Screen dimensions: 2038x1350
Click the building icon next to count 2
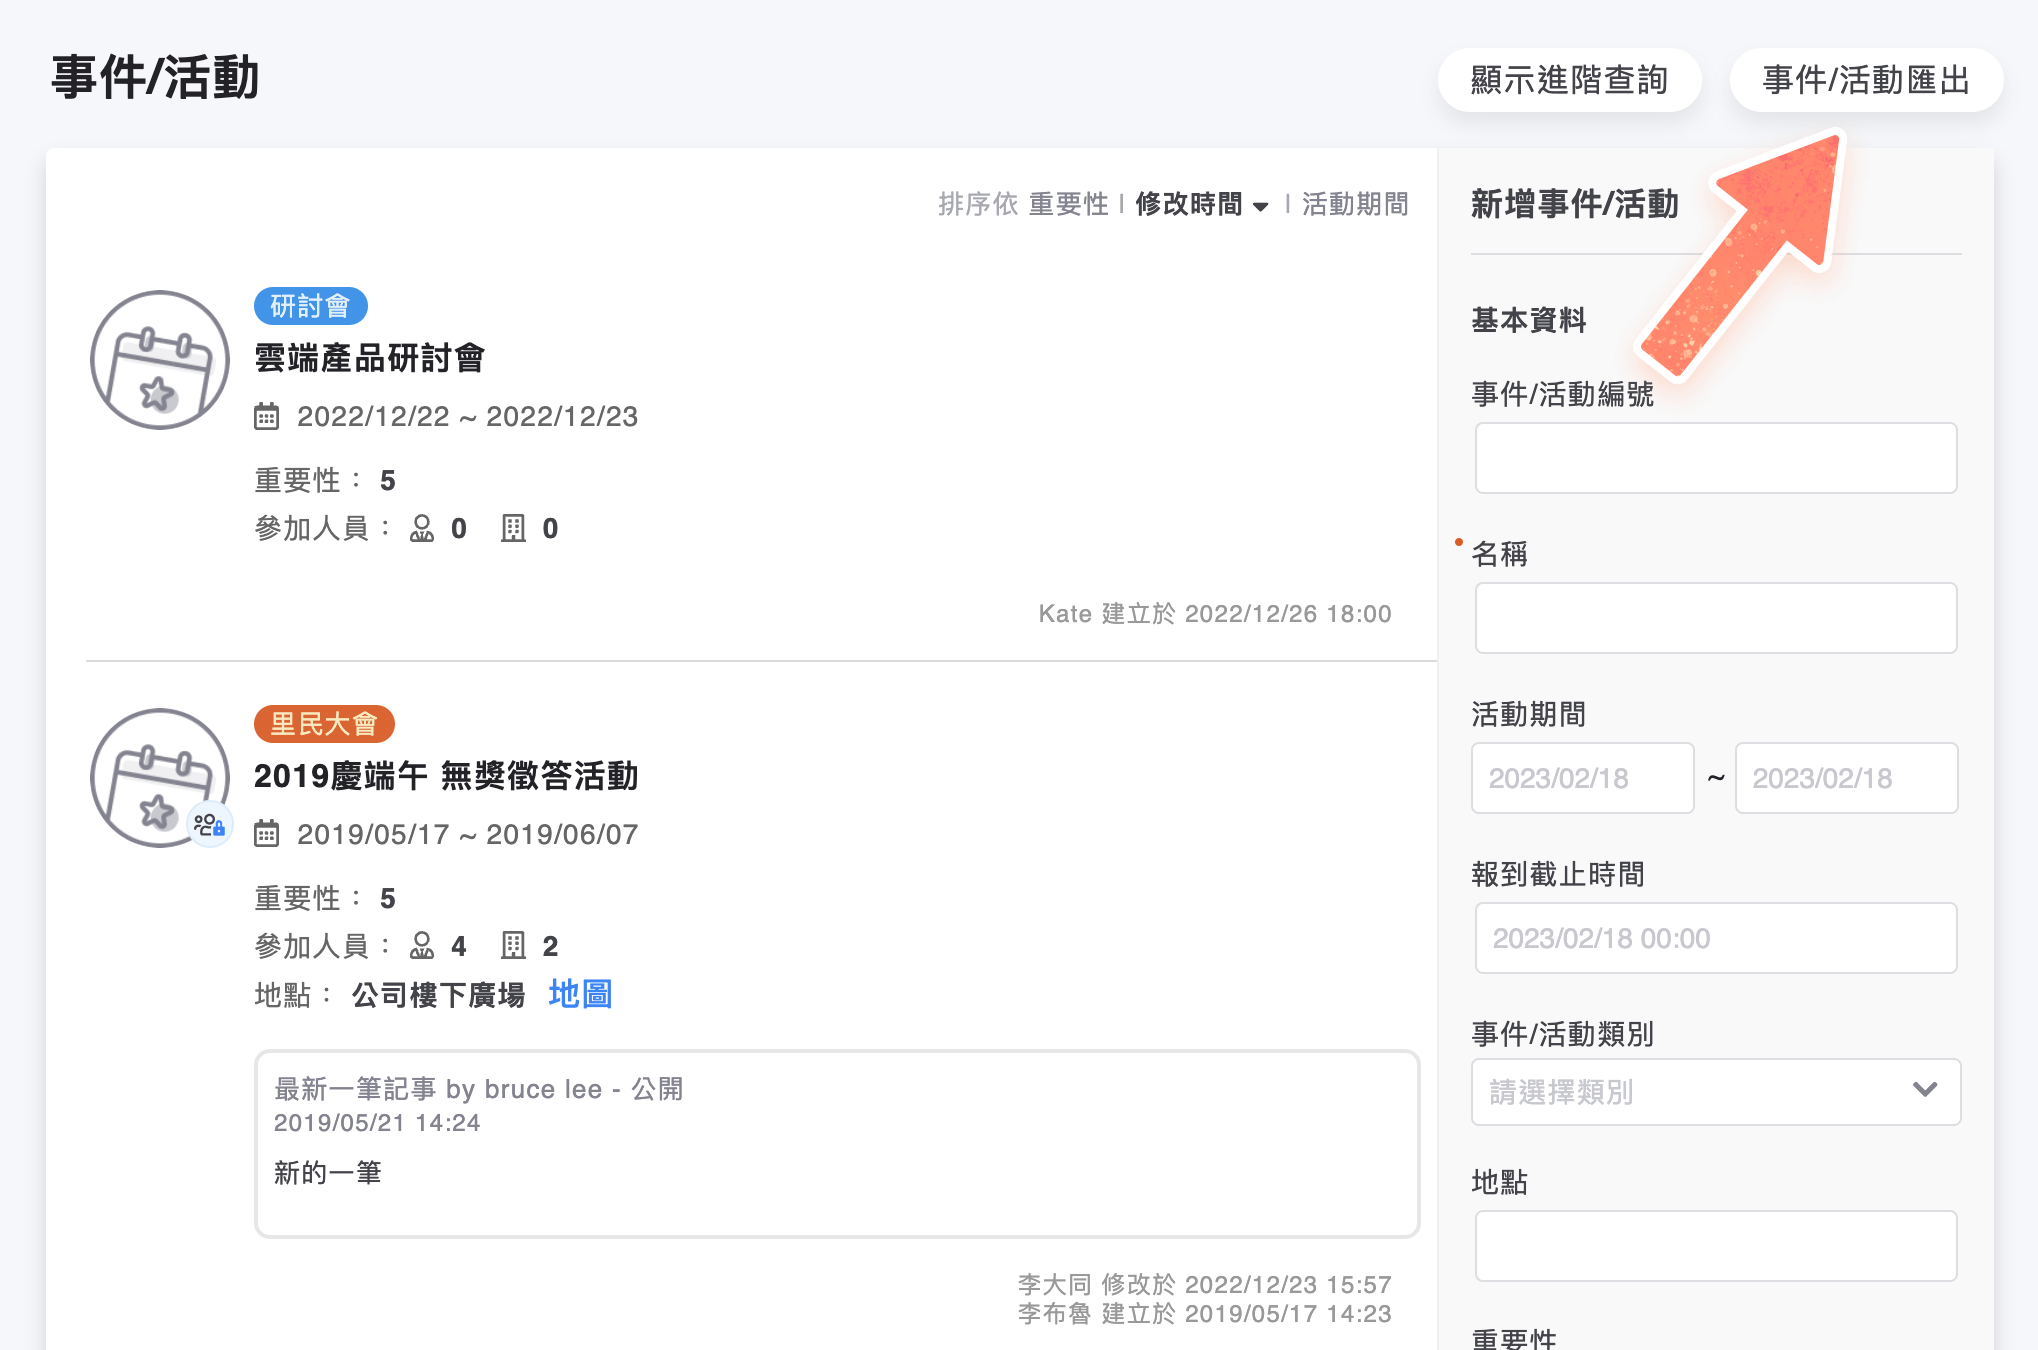click(x=515, y=945)
